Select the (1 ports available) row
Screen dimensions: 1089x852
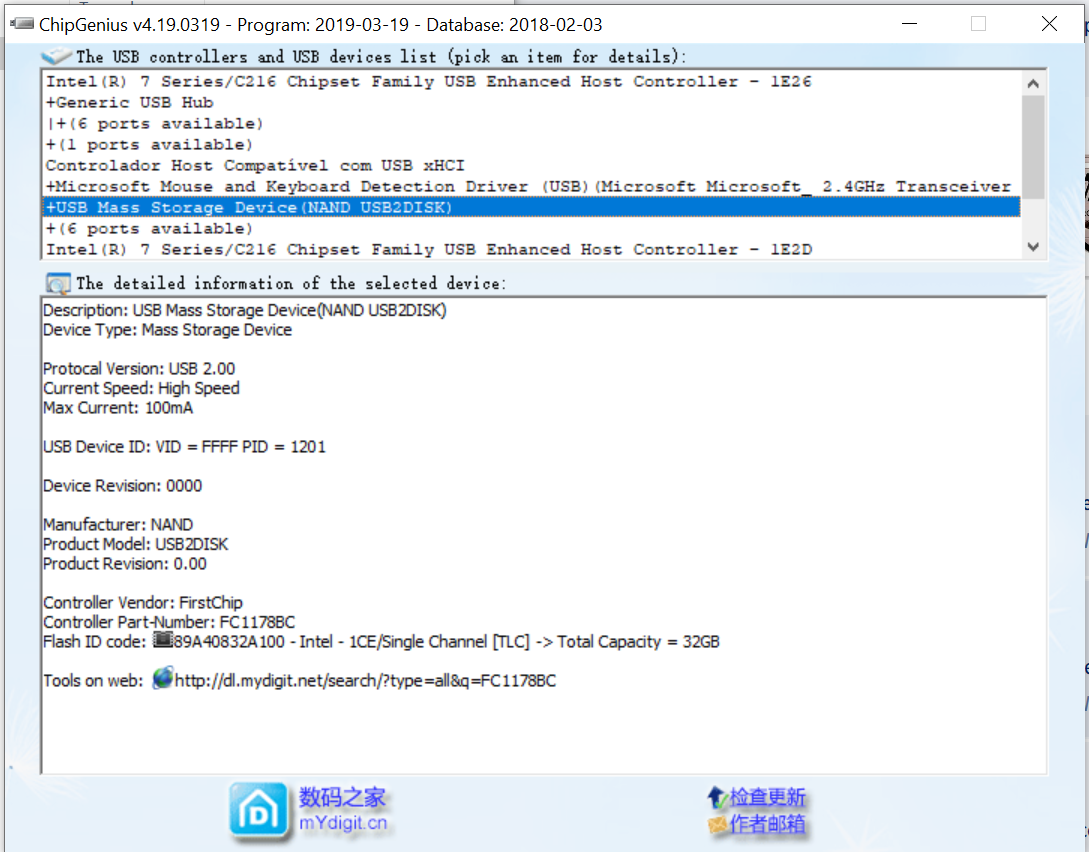tap(531, 144)
